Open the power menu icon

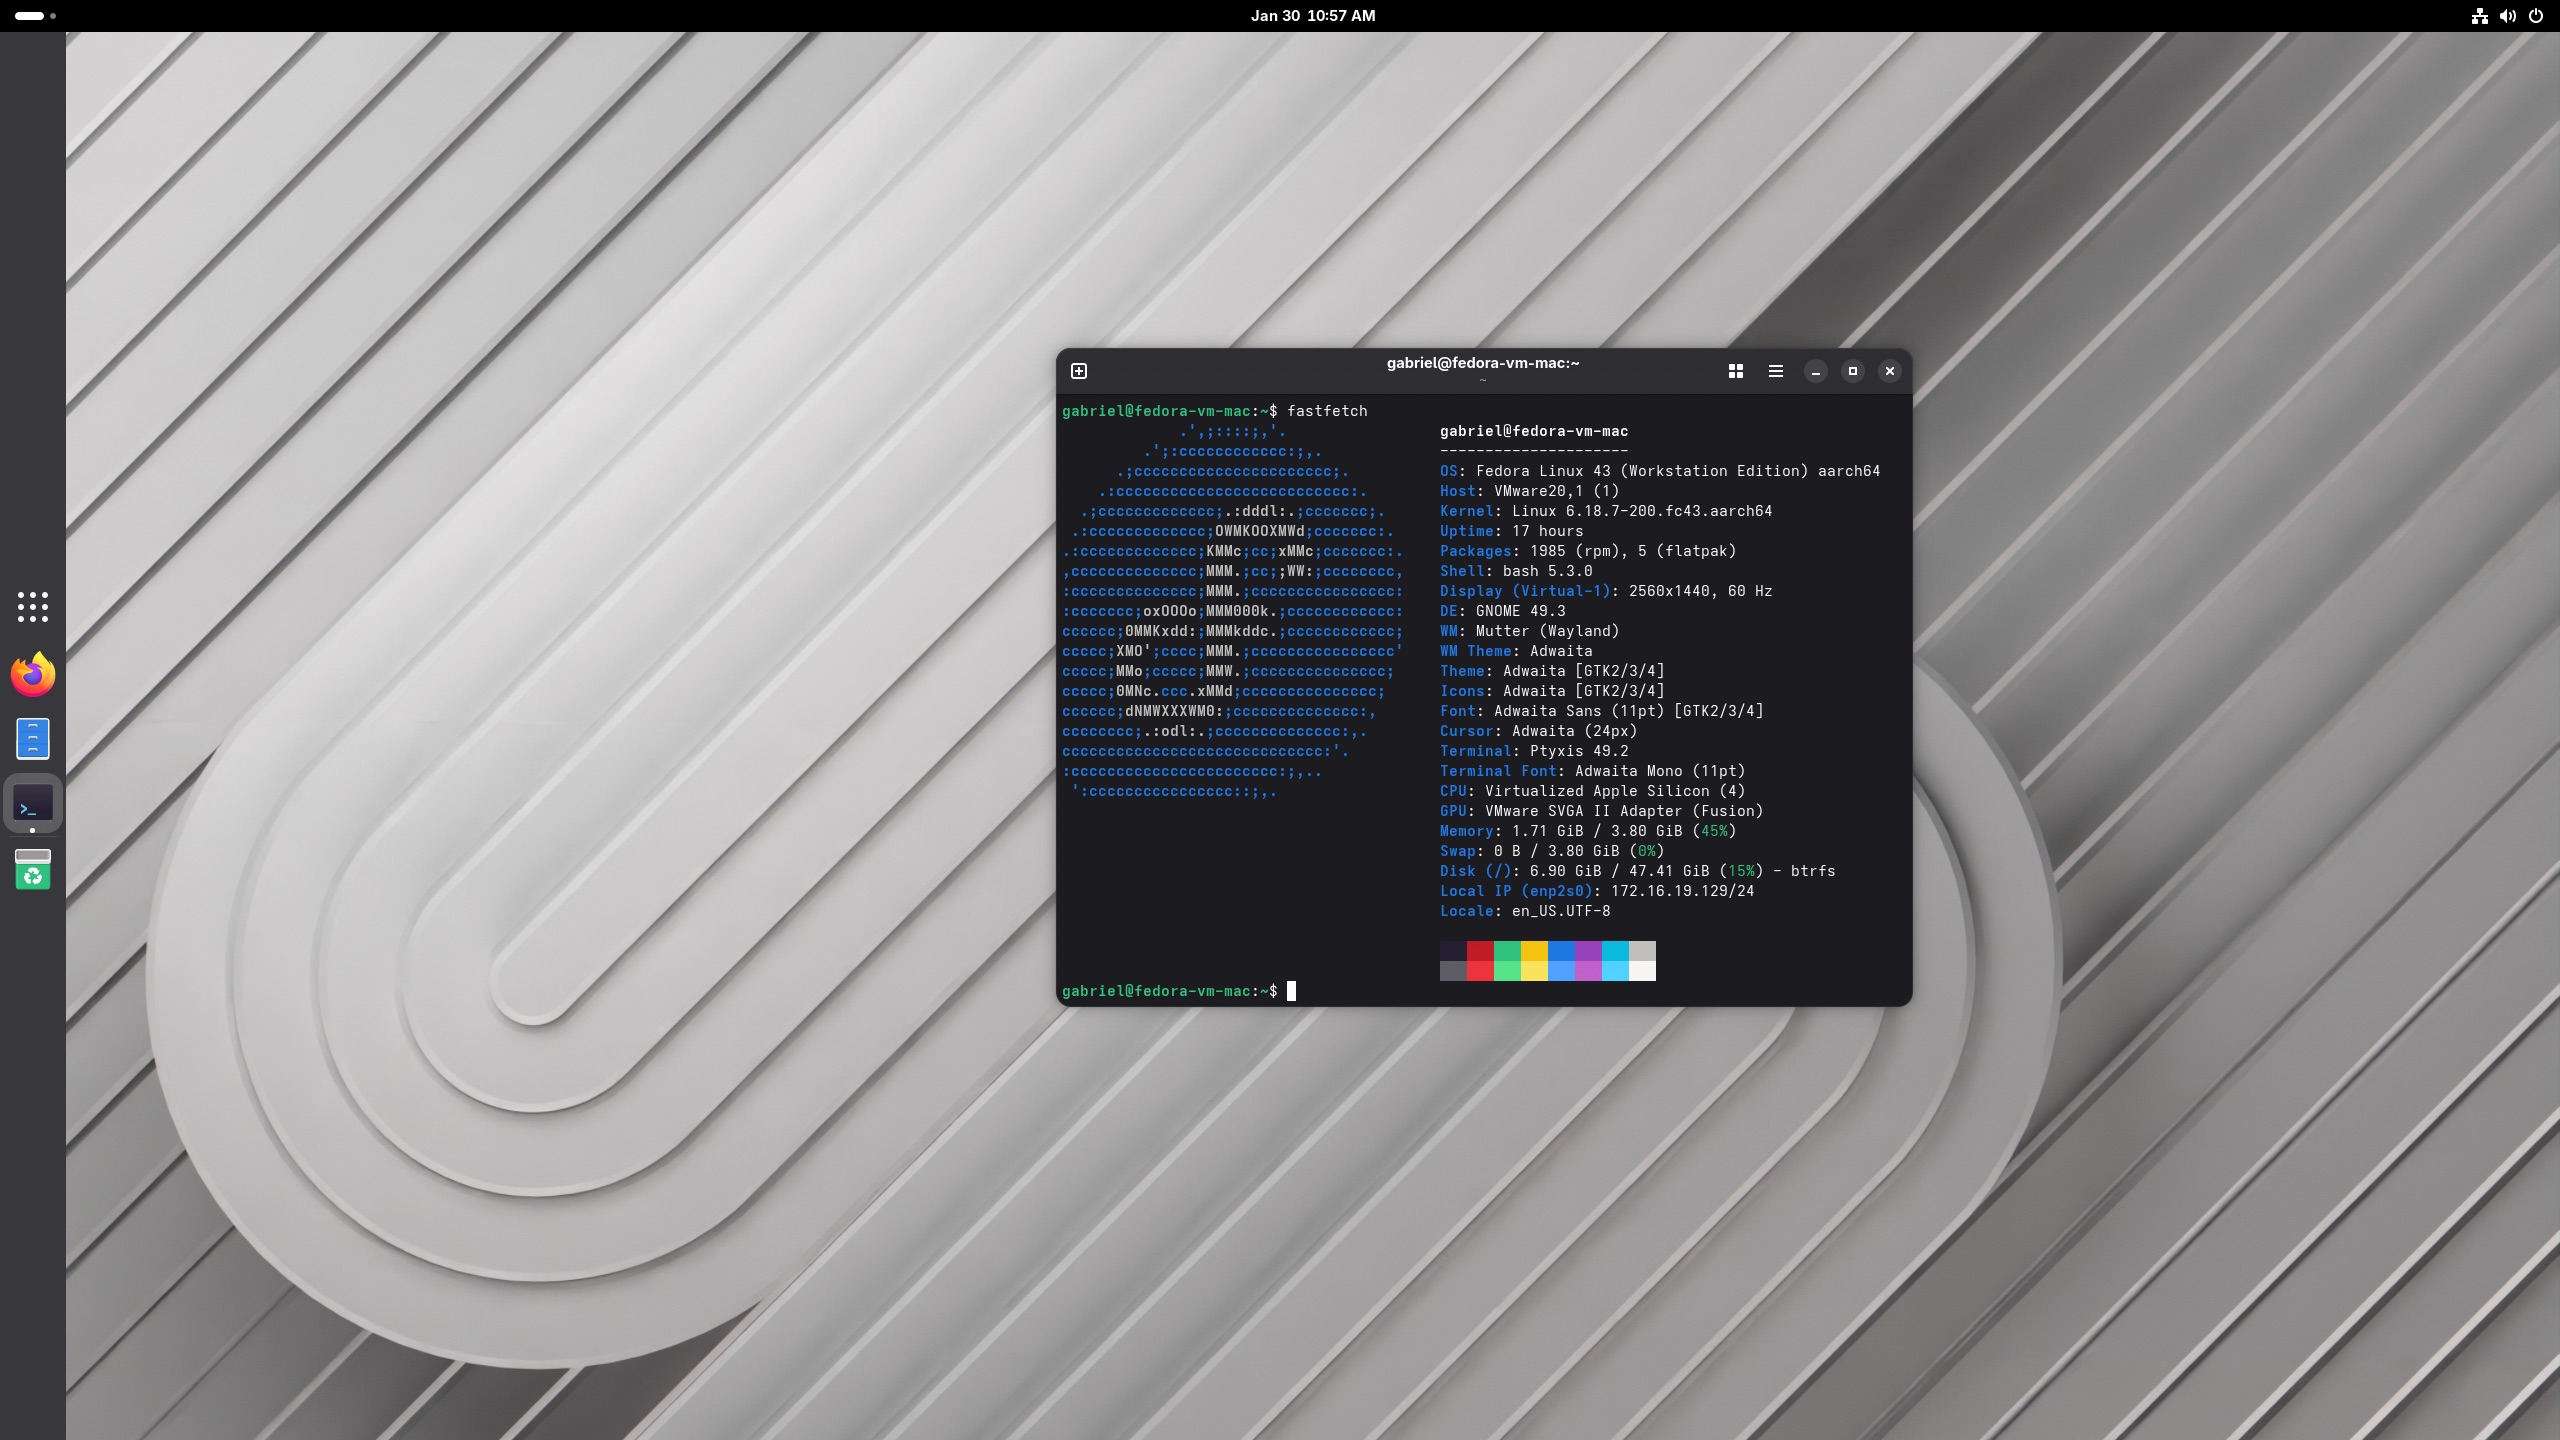[x=2535, y=16]
